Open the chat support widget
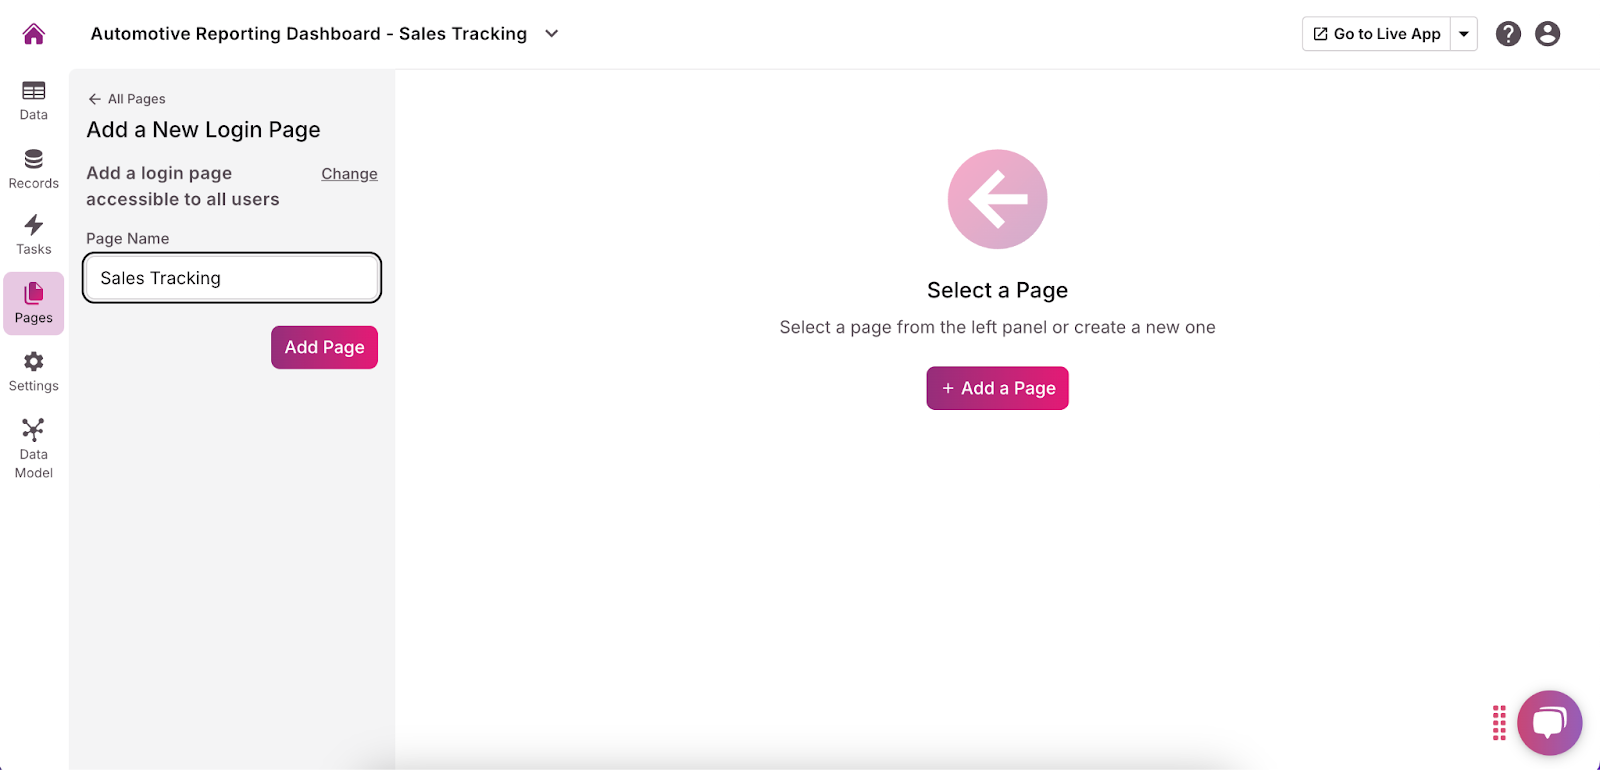Image resolution: width=1600 pixels, height=770 pixels. [x=1549, y=722]
